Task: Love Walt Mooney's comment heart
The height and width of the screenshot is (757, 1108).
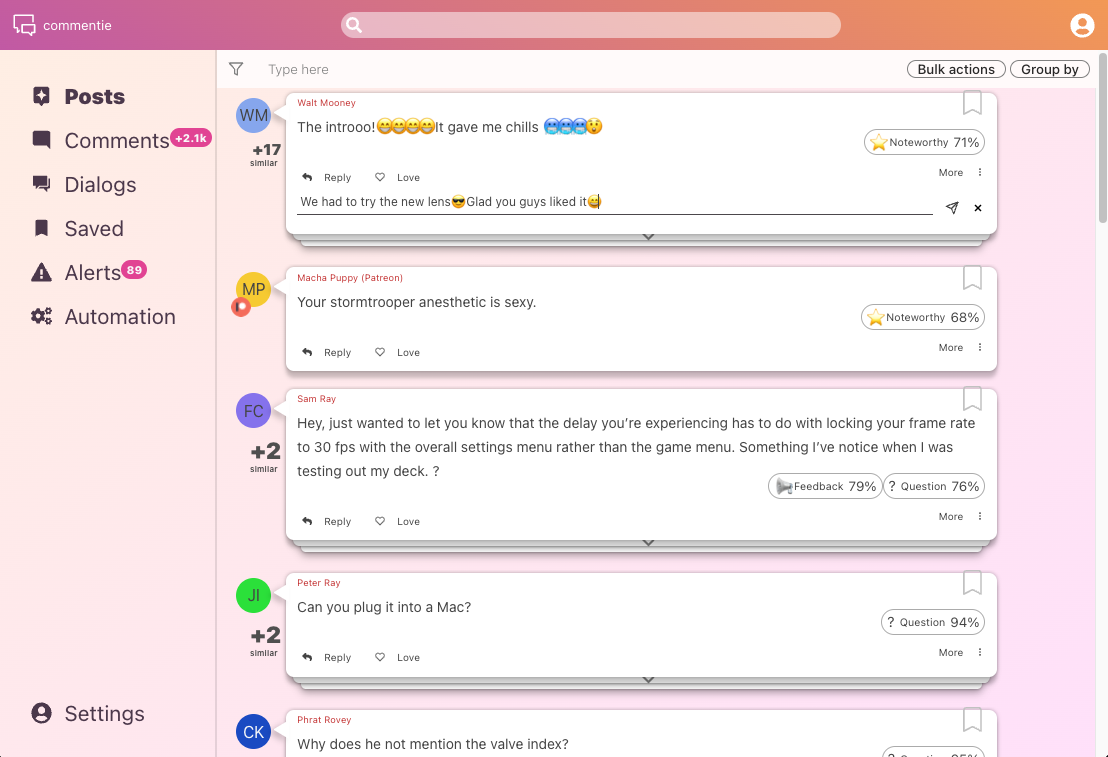Action: [380, 177]
